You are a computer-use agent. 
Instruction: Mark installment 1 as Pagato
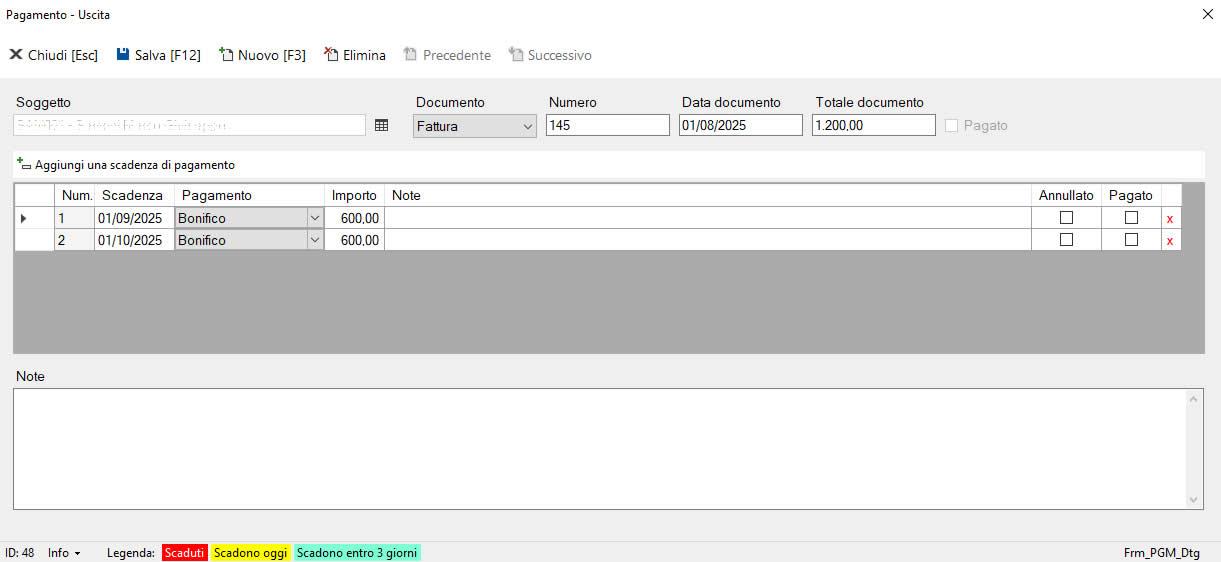1131,218
